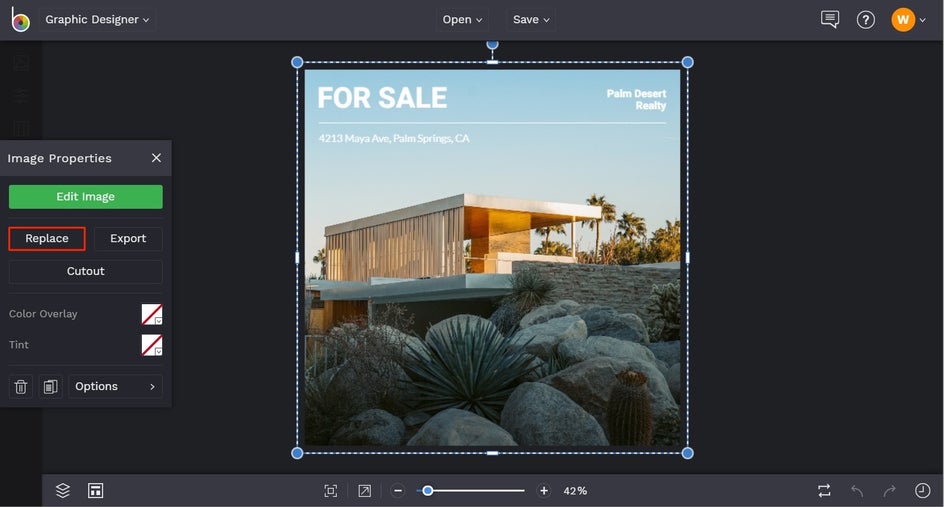Viewport: 944px width, 507px height.
Task: Click the dimmed sliders edit sidebar icon
Action: pyautogui.click(x=21, y=95)
